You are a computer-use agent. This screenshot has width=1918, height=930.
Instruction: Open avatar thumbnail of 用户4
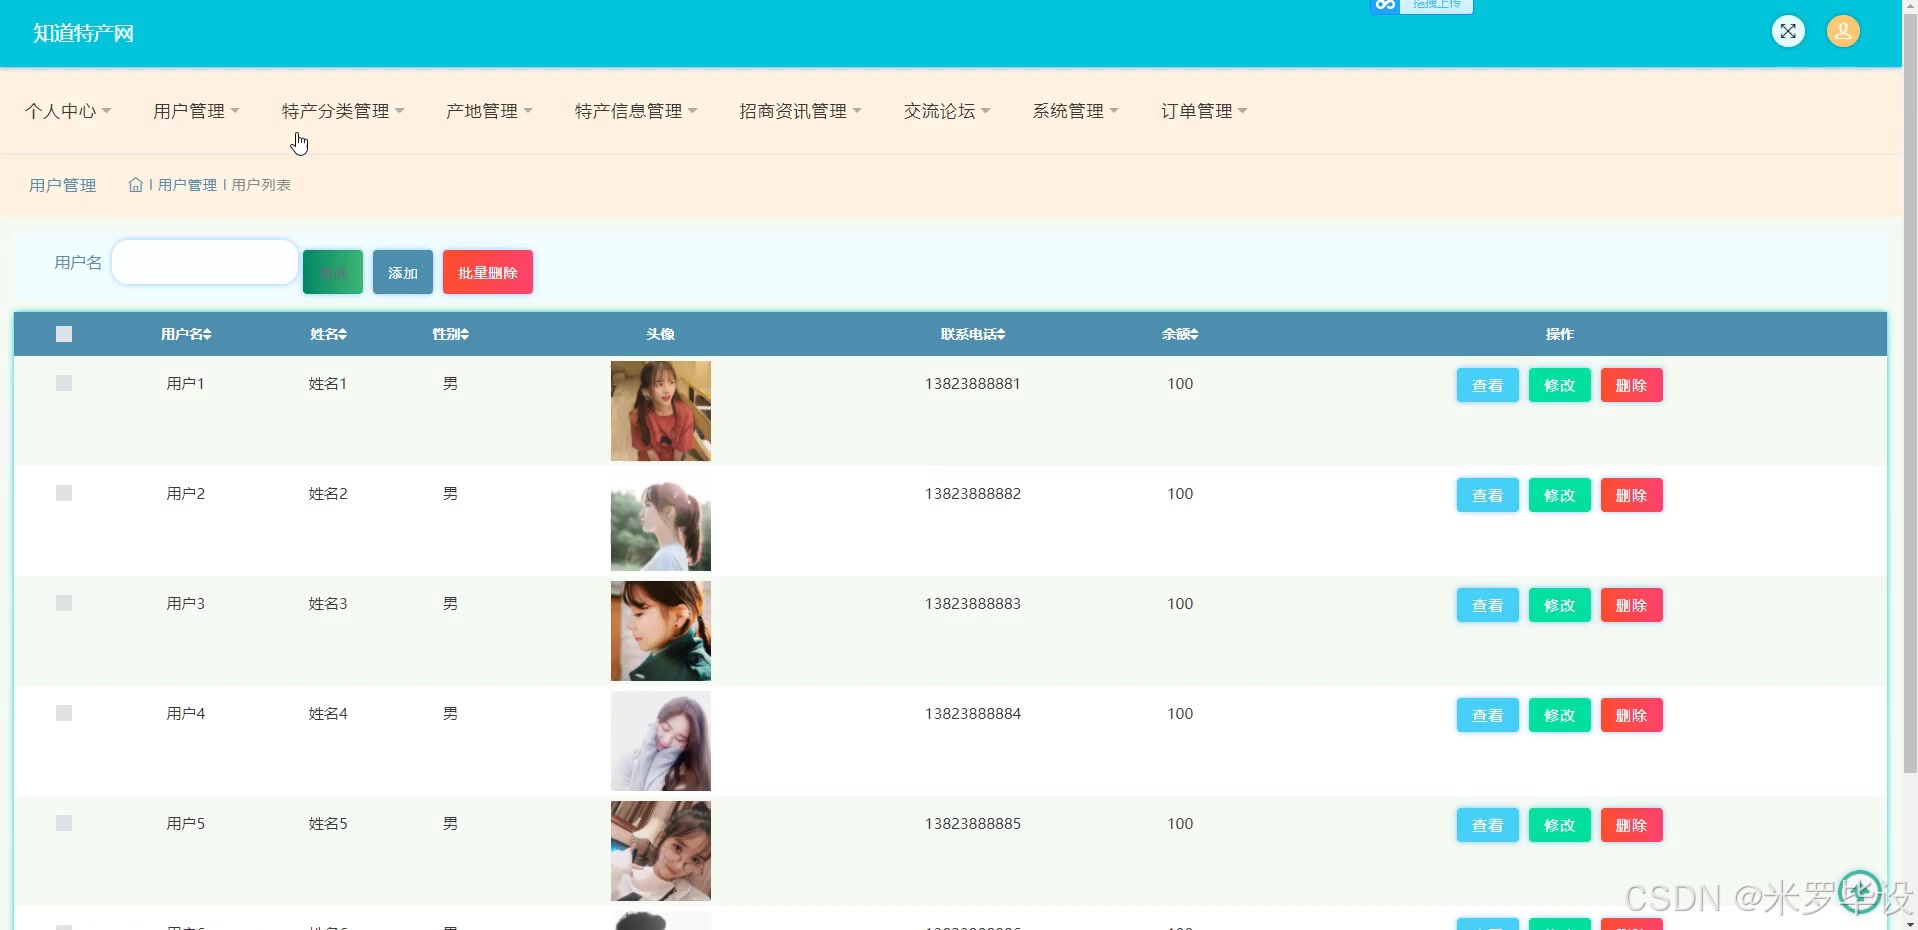point(661,741)
